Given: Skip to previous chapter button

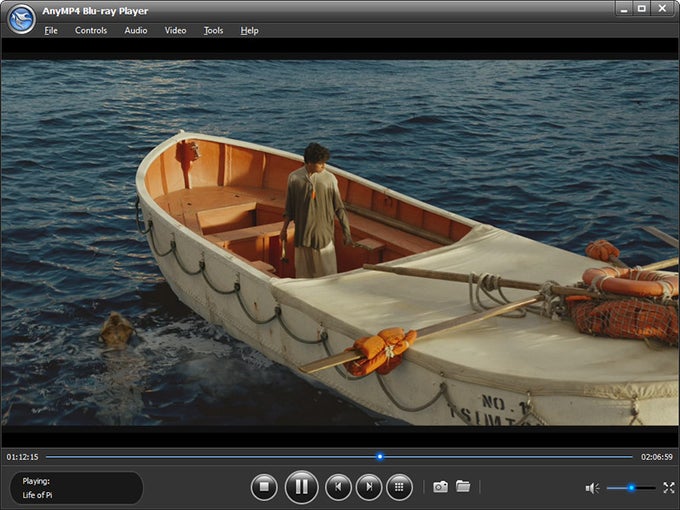Looking at the screenshot, I should click(x=338, y=487).
